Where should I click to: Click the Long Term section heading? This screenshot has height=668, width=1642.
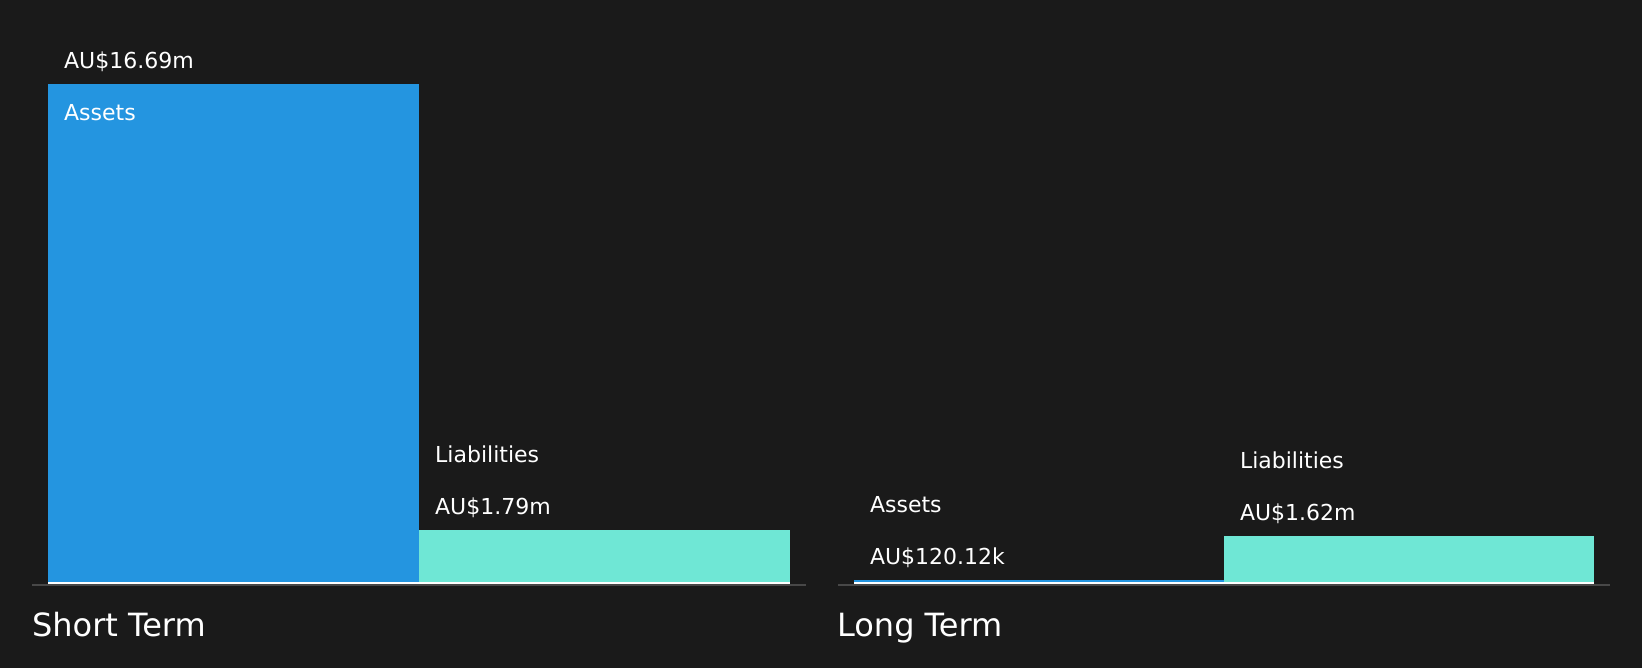click(x=919, y=625)
